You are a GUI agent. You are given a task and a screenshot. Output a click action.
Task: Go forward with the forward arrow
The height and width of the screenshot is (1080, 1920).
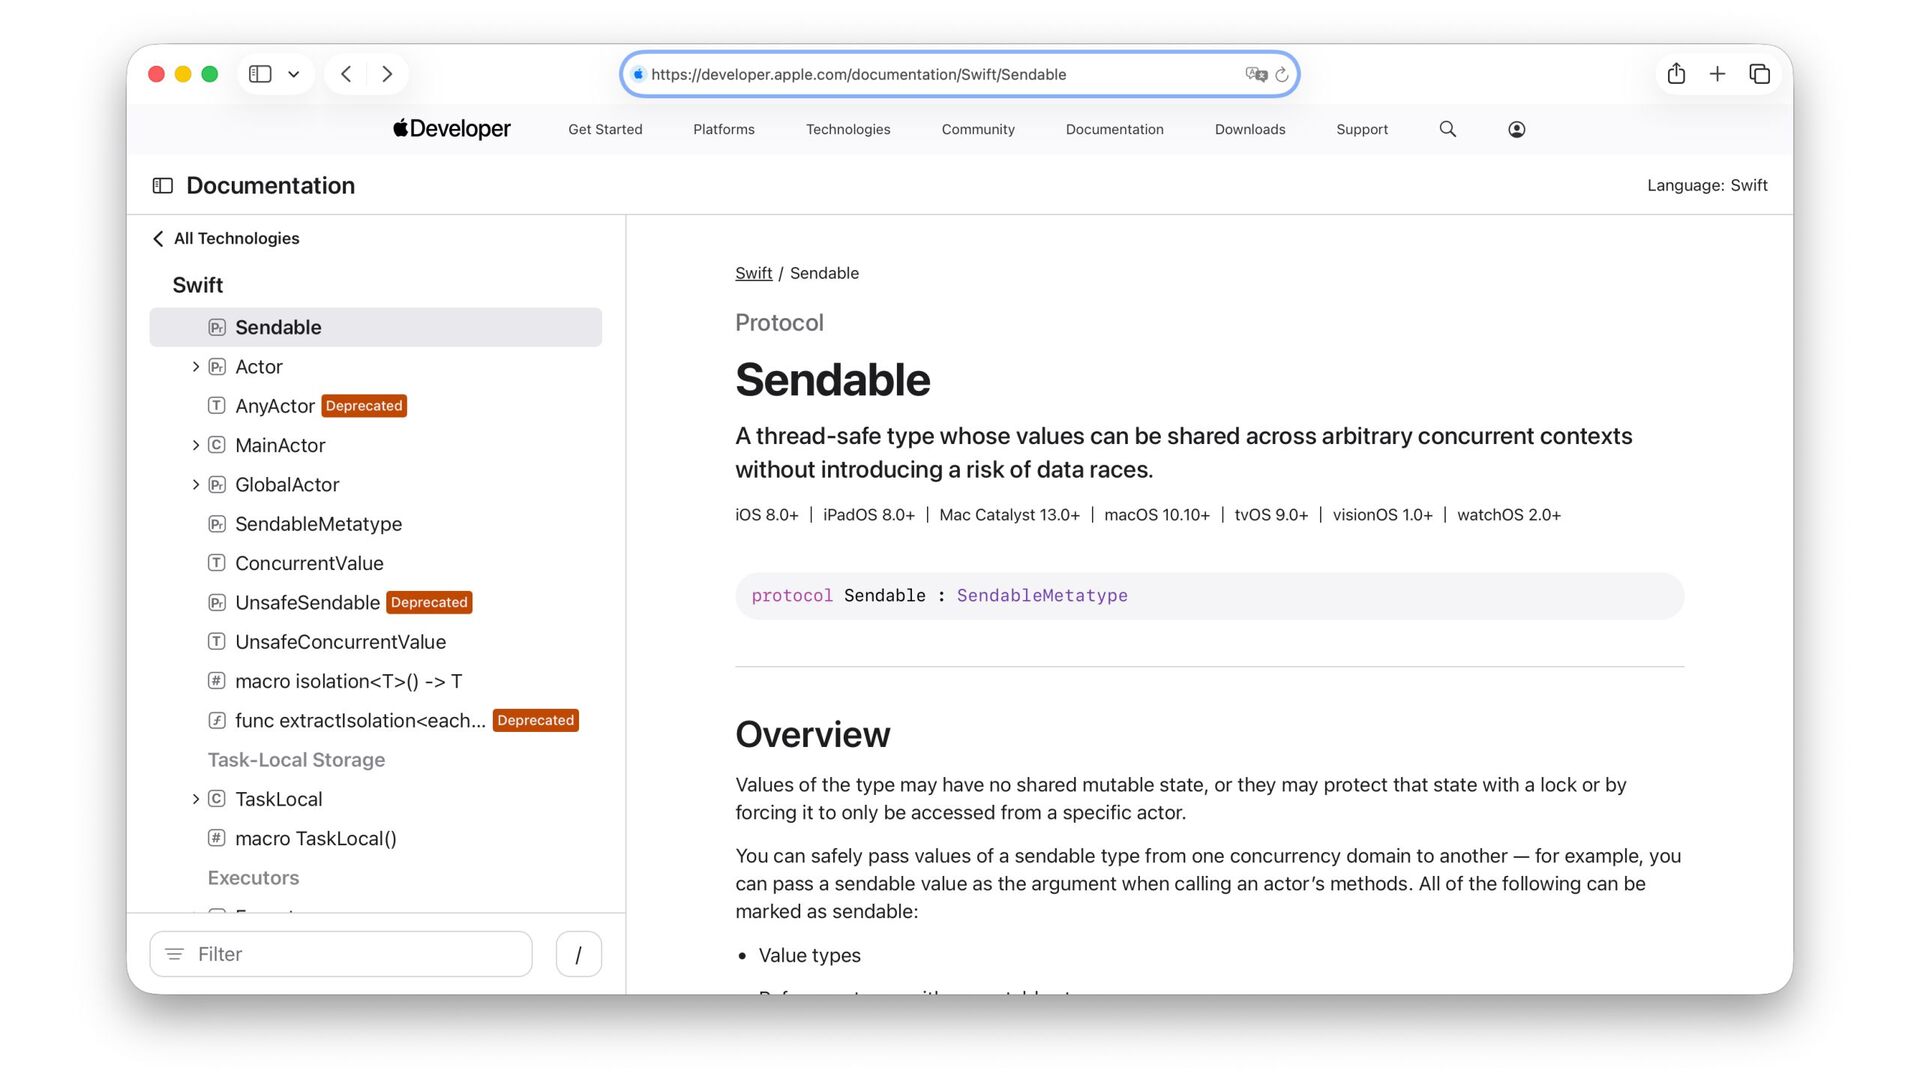[x=387, y=74]
